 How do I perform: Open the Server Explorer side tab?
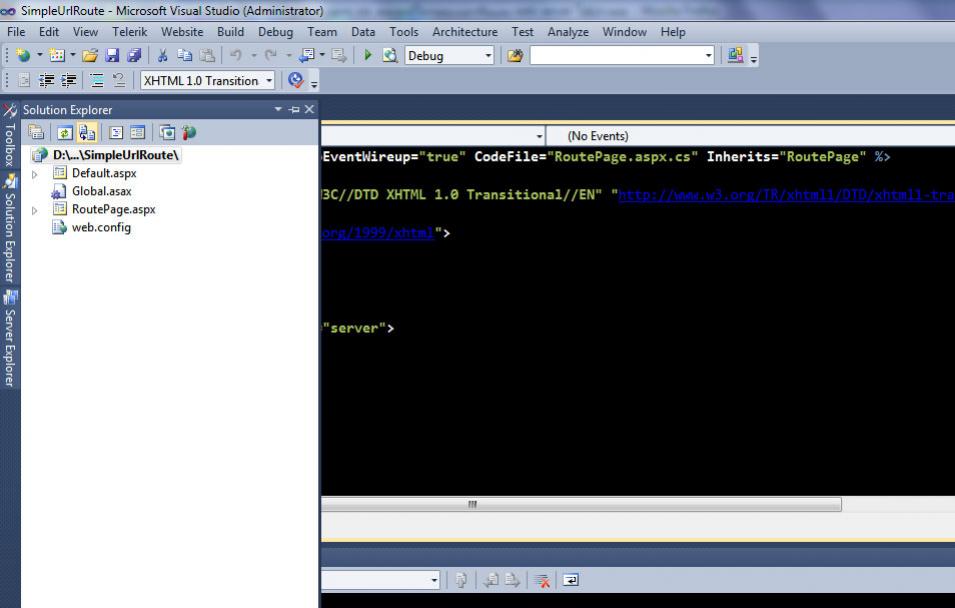coord(10,339)
